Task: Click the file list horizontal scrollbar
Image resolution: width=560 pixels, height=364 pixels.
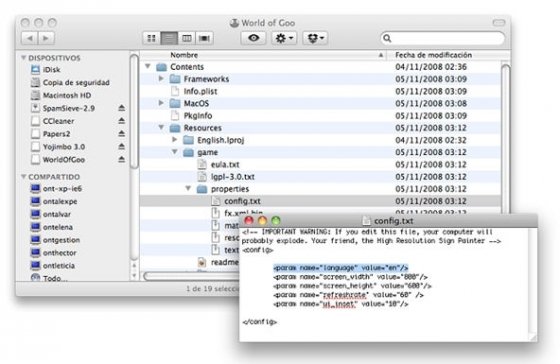Action: (191, 276)
